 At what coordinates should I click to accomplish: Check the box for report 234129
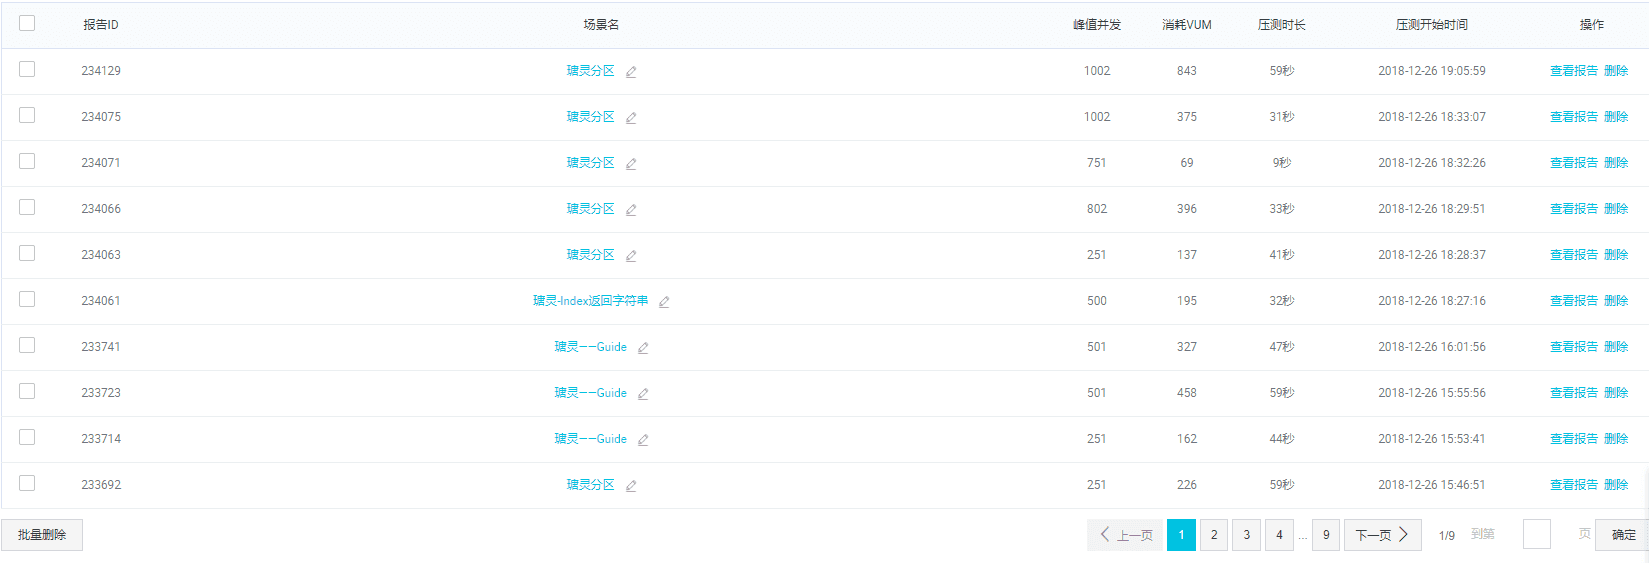click(x=27, y=69)
